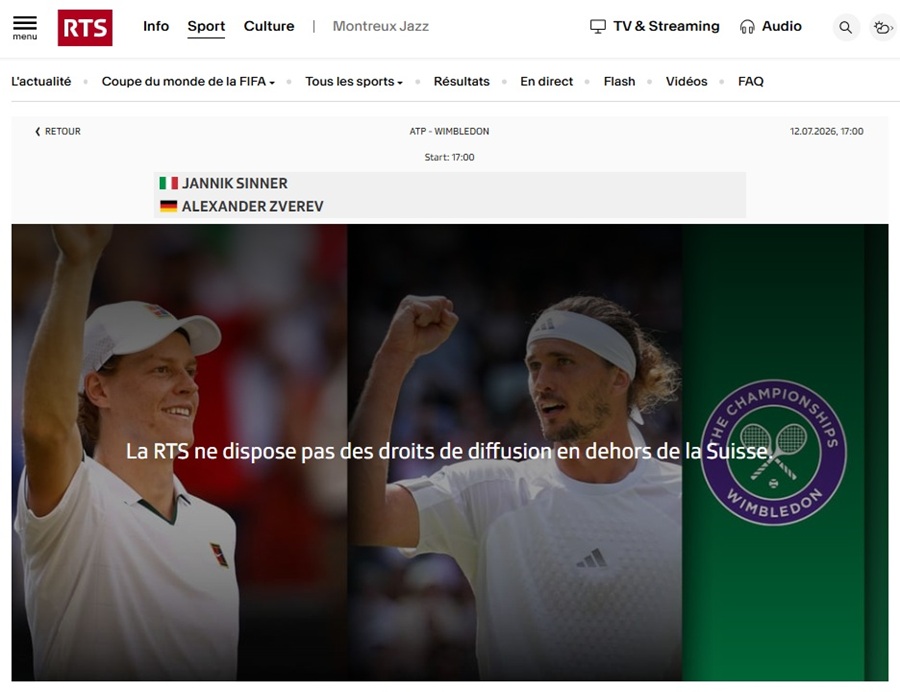The image size is (900, 692).
Task: Open TV & Streaming
Action: click(x=655, y=26)
